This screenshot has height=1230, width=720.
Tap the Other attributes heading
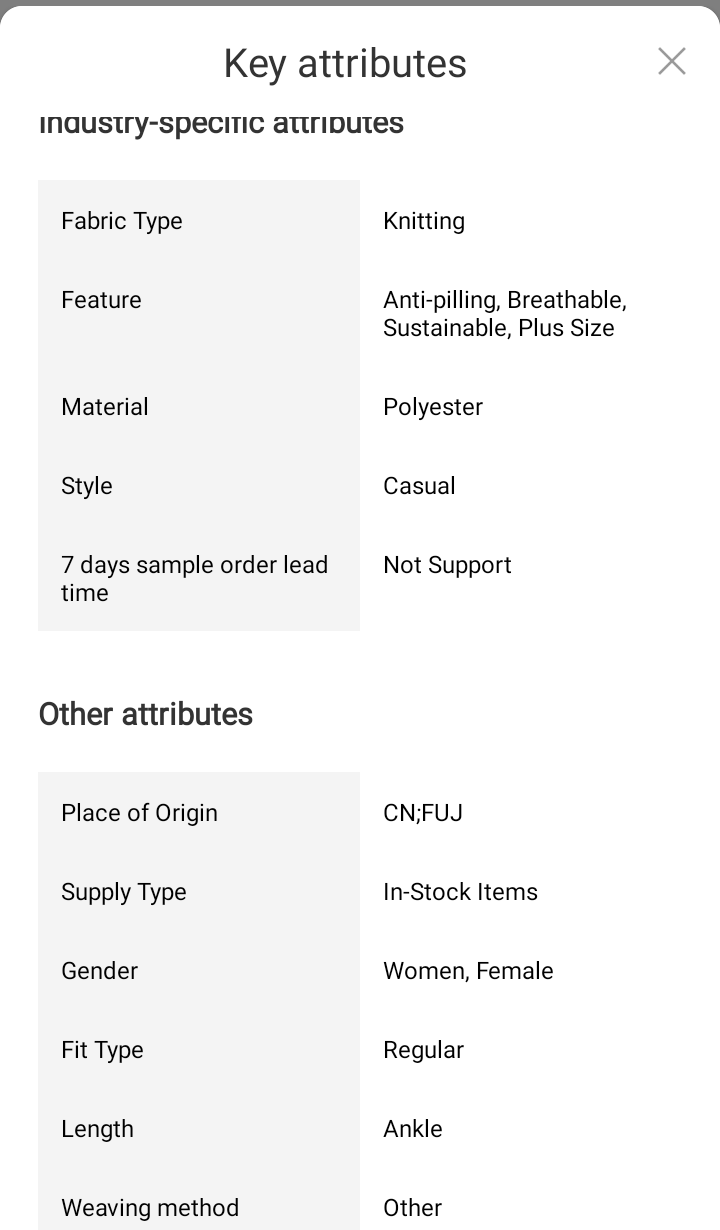[x=146, y=715]
